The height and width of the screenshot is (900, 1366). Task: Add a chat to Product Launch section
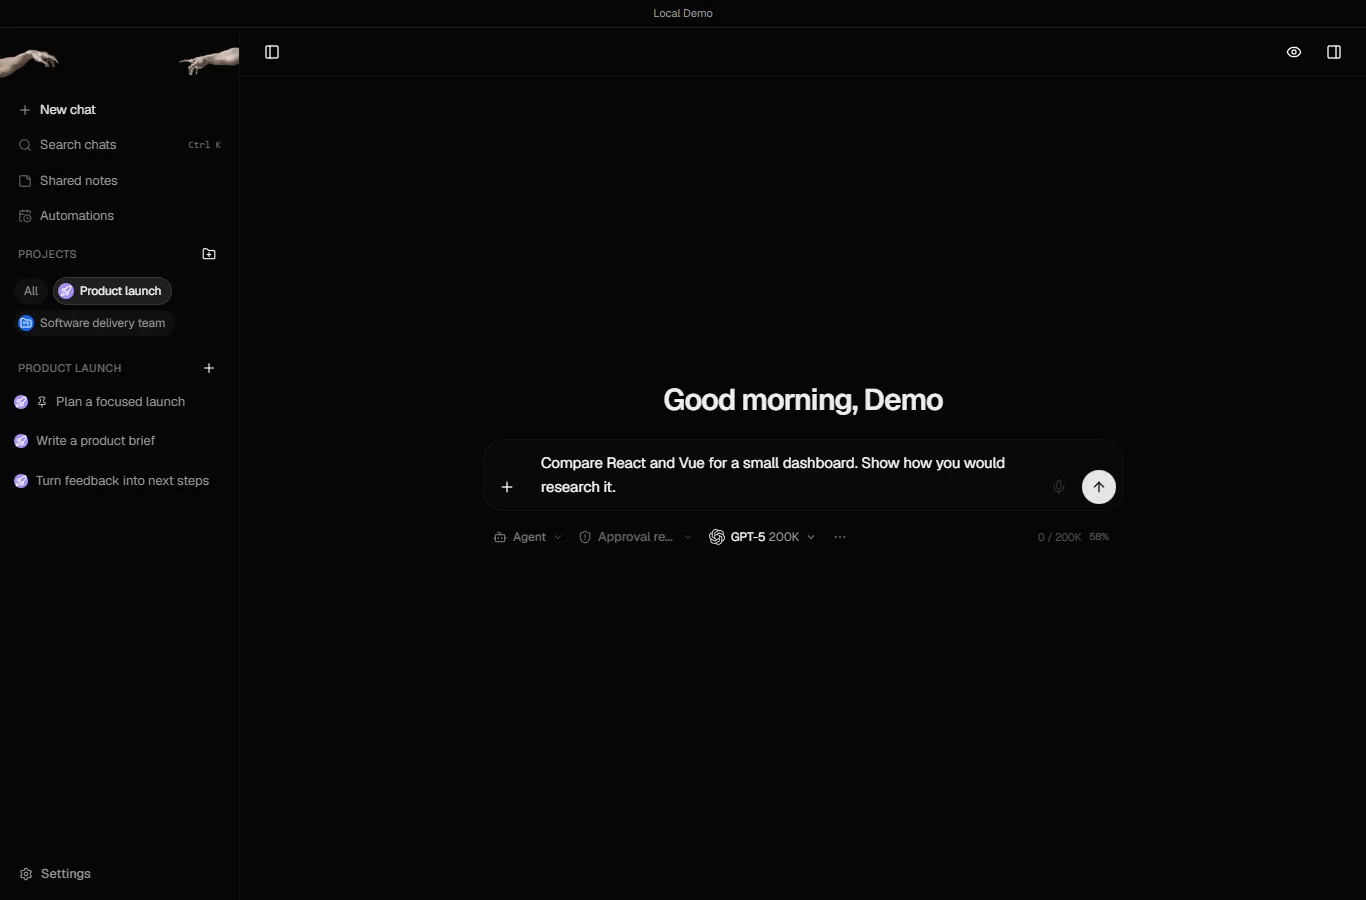209,368
